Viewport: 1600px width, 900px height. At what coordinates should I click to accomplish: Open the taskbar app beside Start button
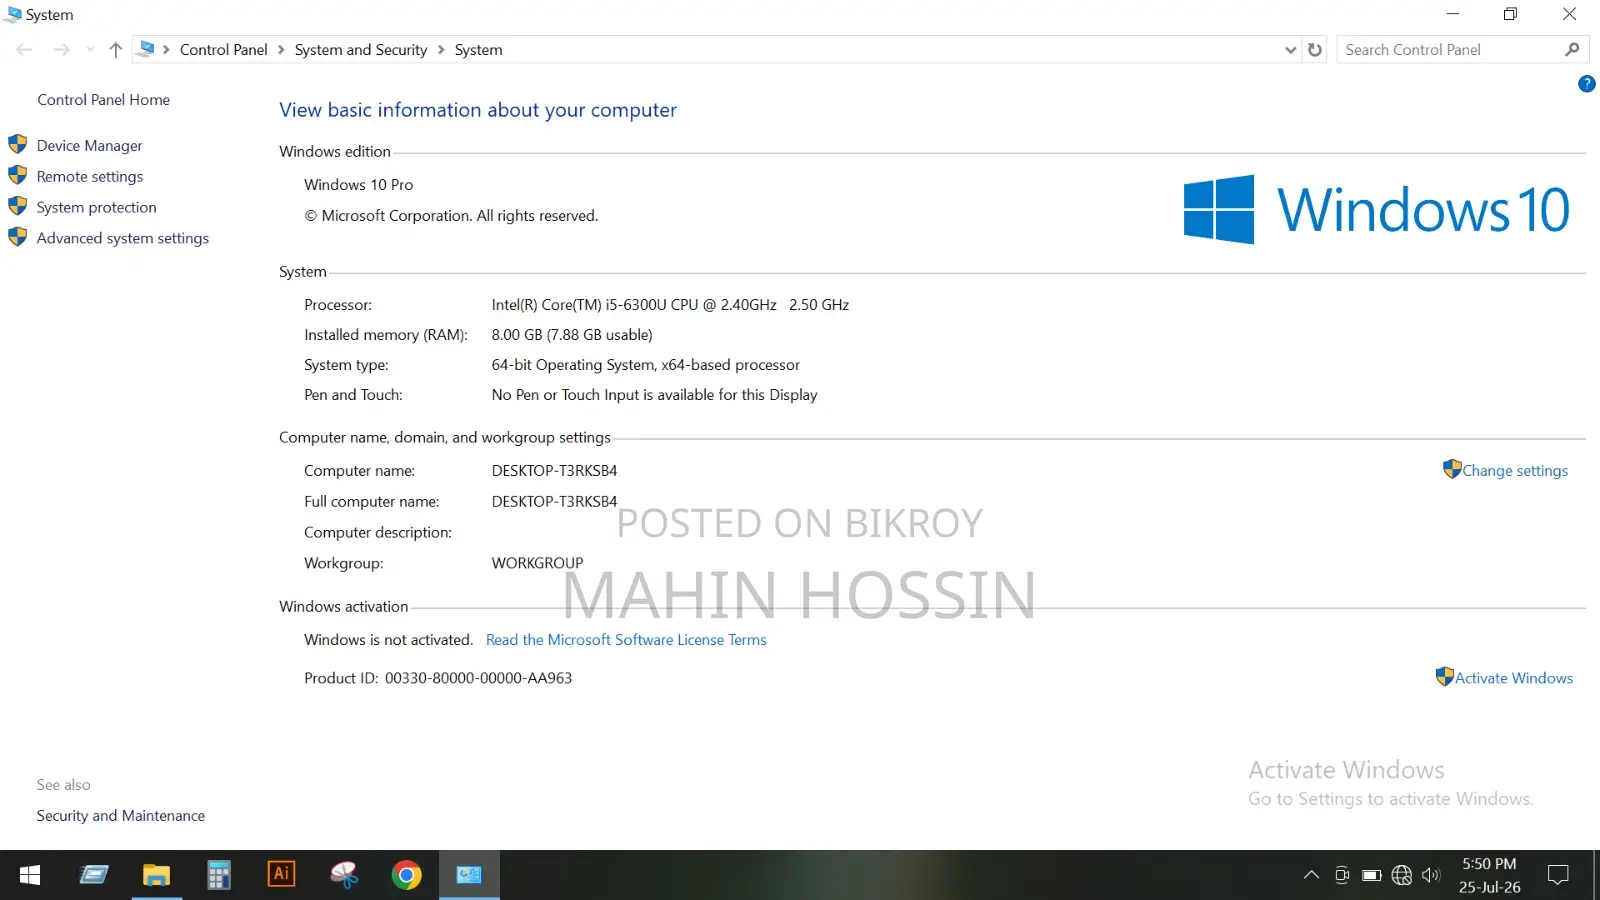[x=94, y=875]
